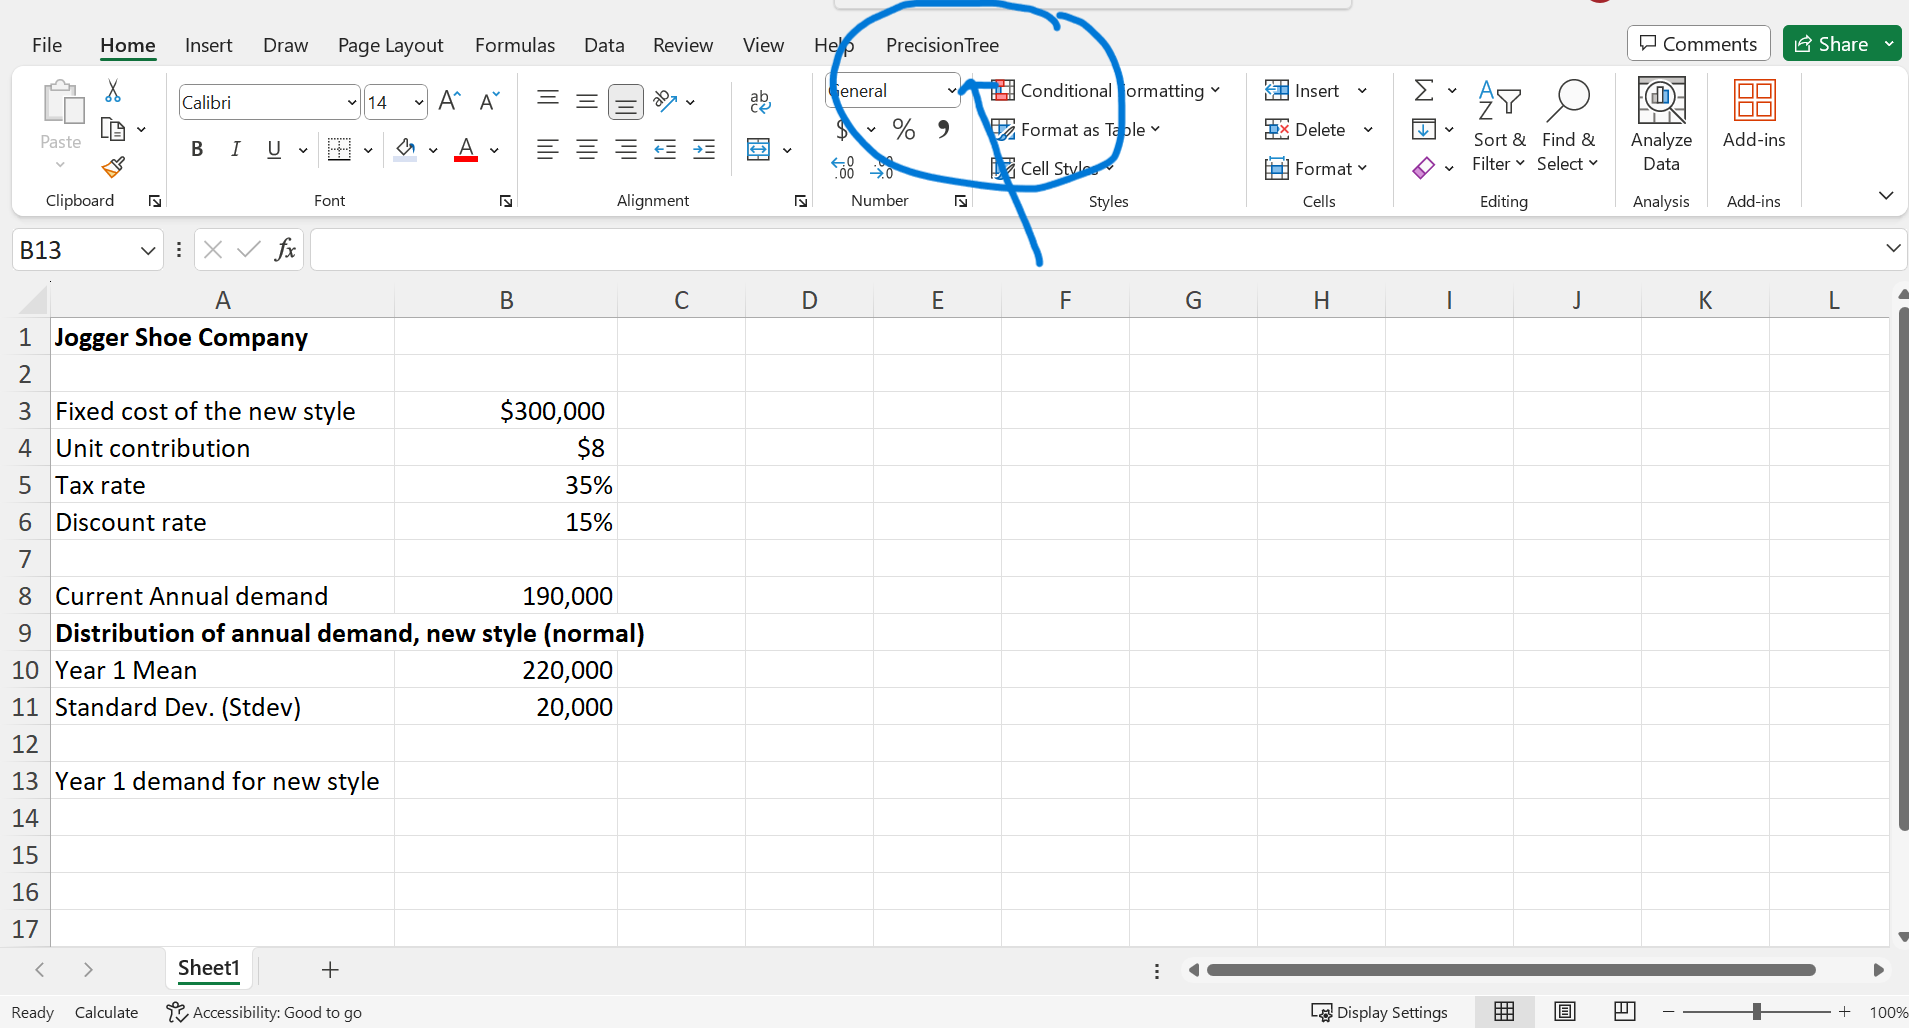Click the AutoSum icon

1424,90
